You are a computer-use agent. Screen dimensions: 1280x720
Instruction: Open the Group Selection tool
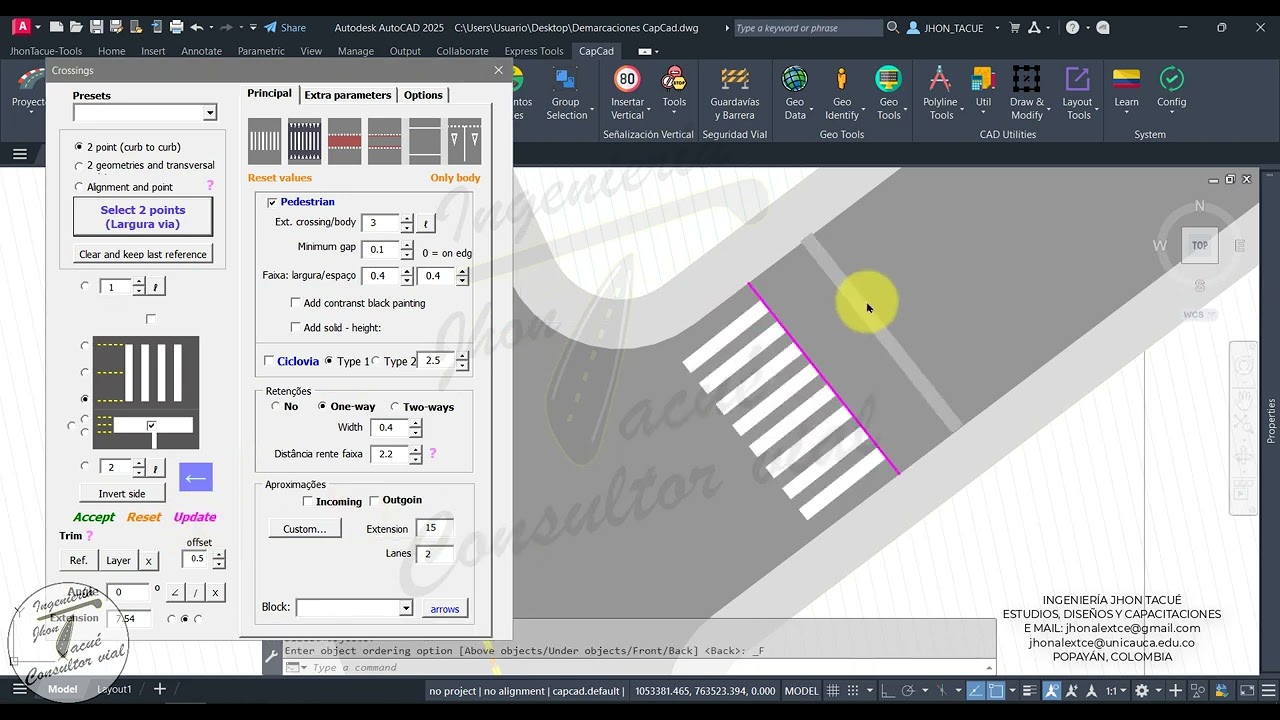566,92
